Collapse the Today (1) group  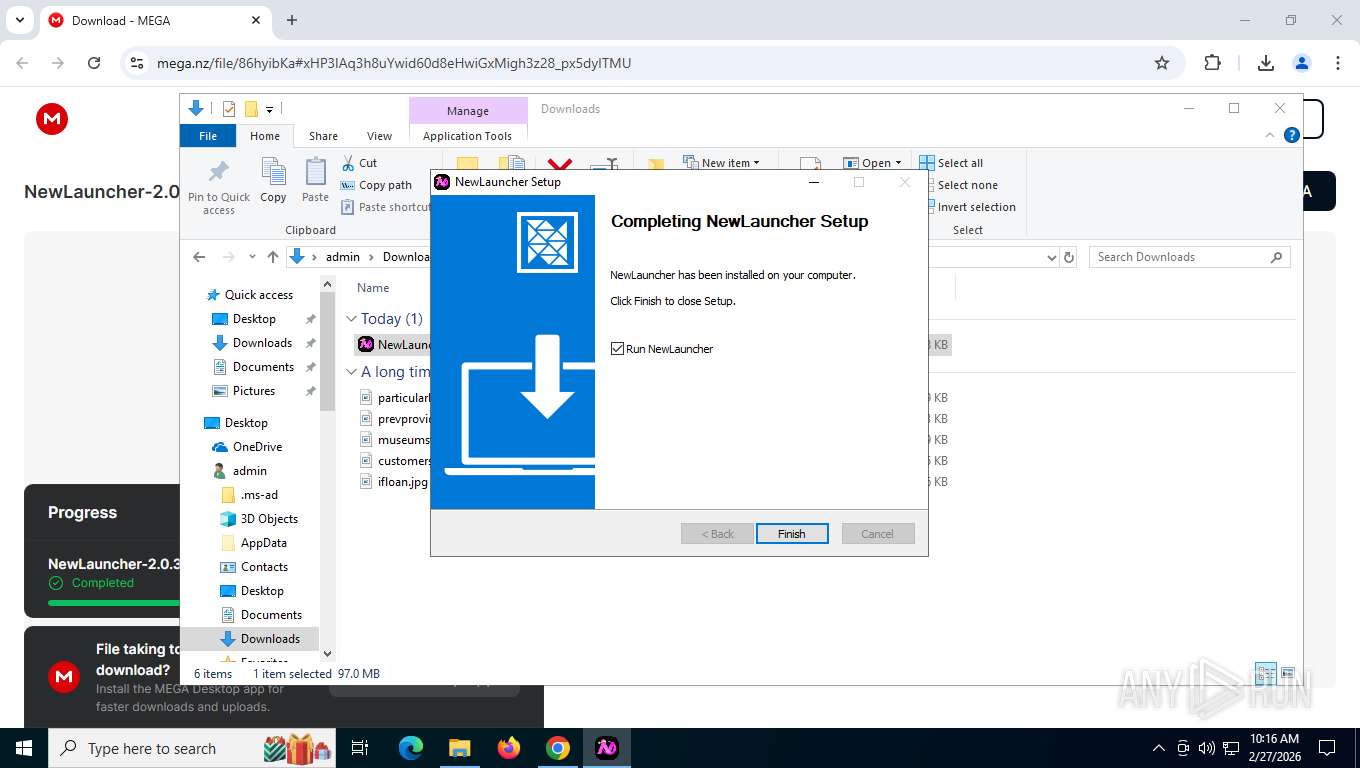point(351,319)
